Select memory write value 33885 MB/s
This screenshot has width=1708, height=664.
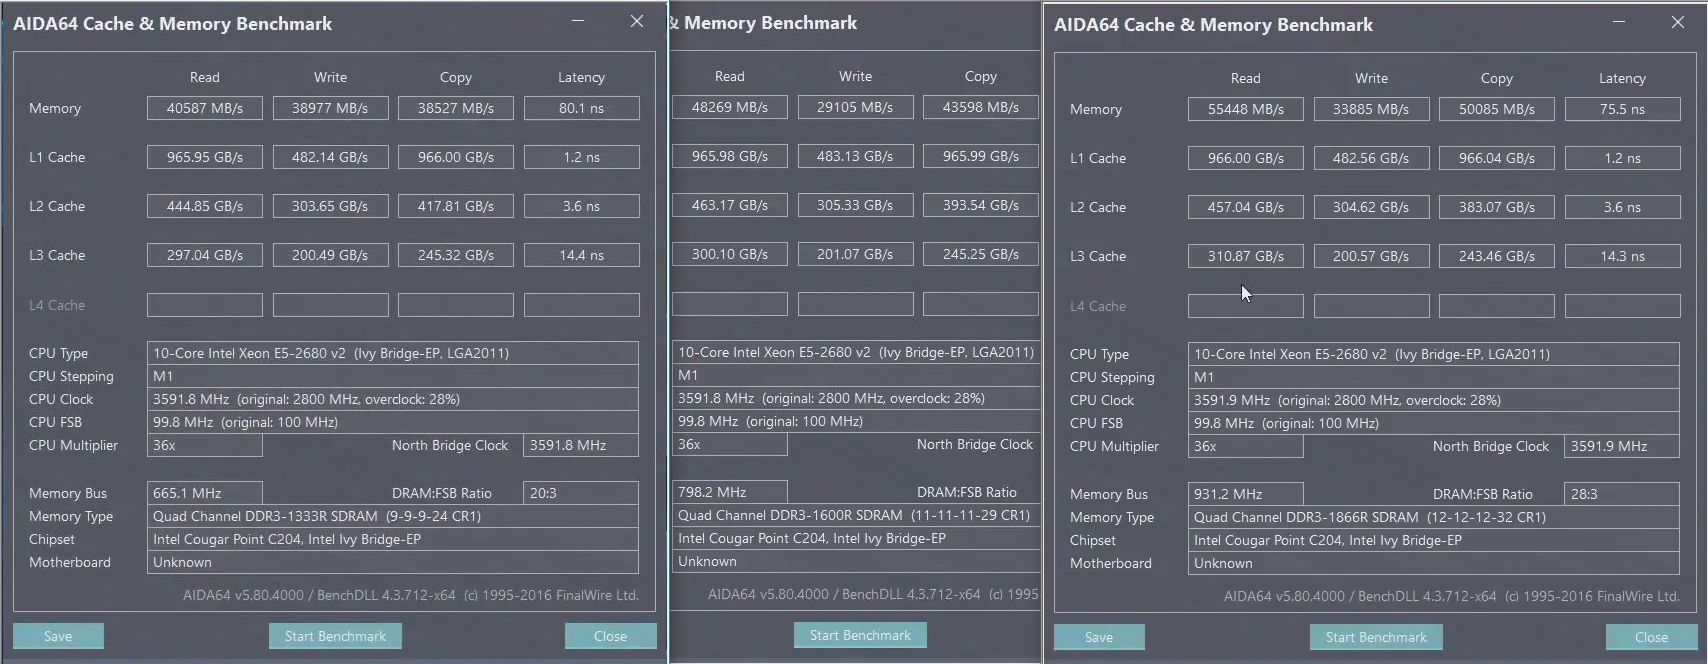pyautogui.click(x=1371, y=109)
